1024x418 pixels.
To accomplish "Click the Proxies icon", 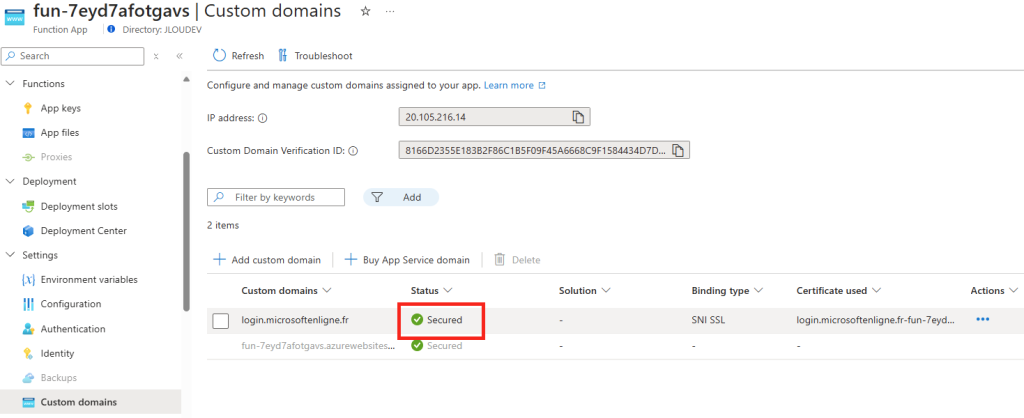I will click(x=28, y=157).
